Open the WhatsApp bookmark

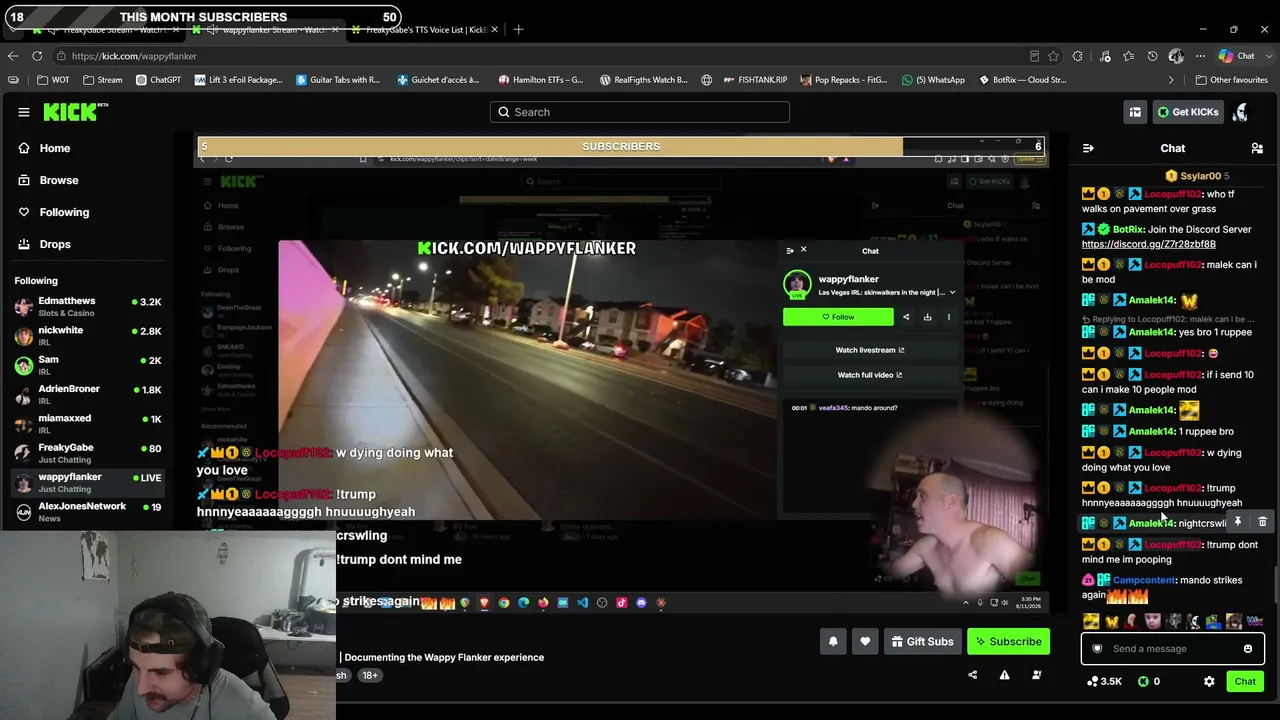pyautogui.click(x=933, y=80)
